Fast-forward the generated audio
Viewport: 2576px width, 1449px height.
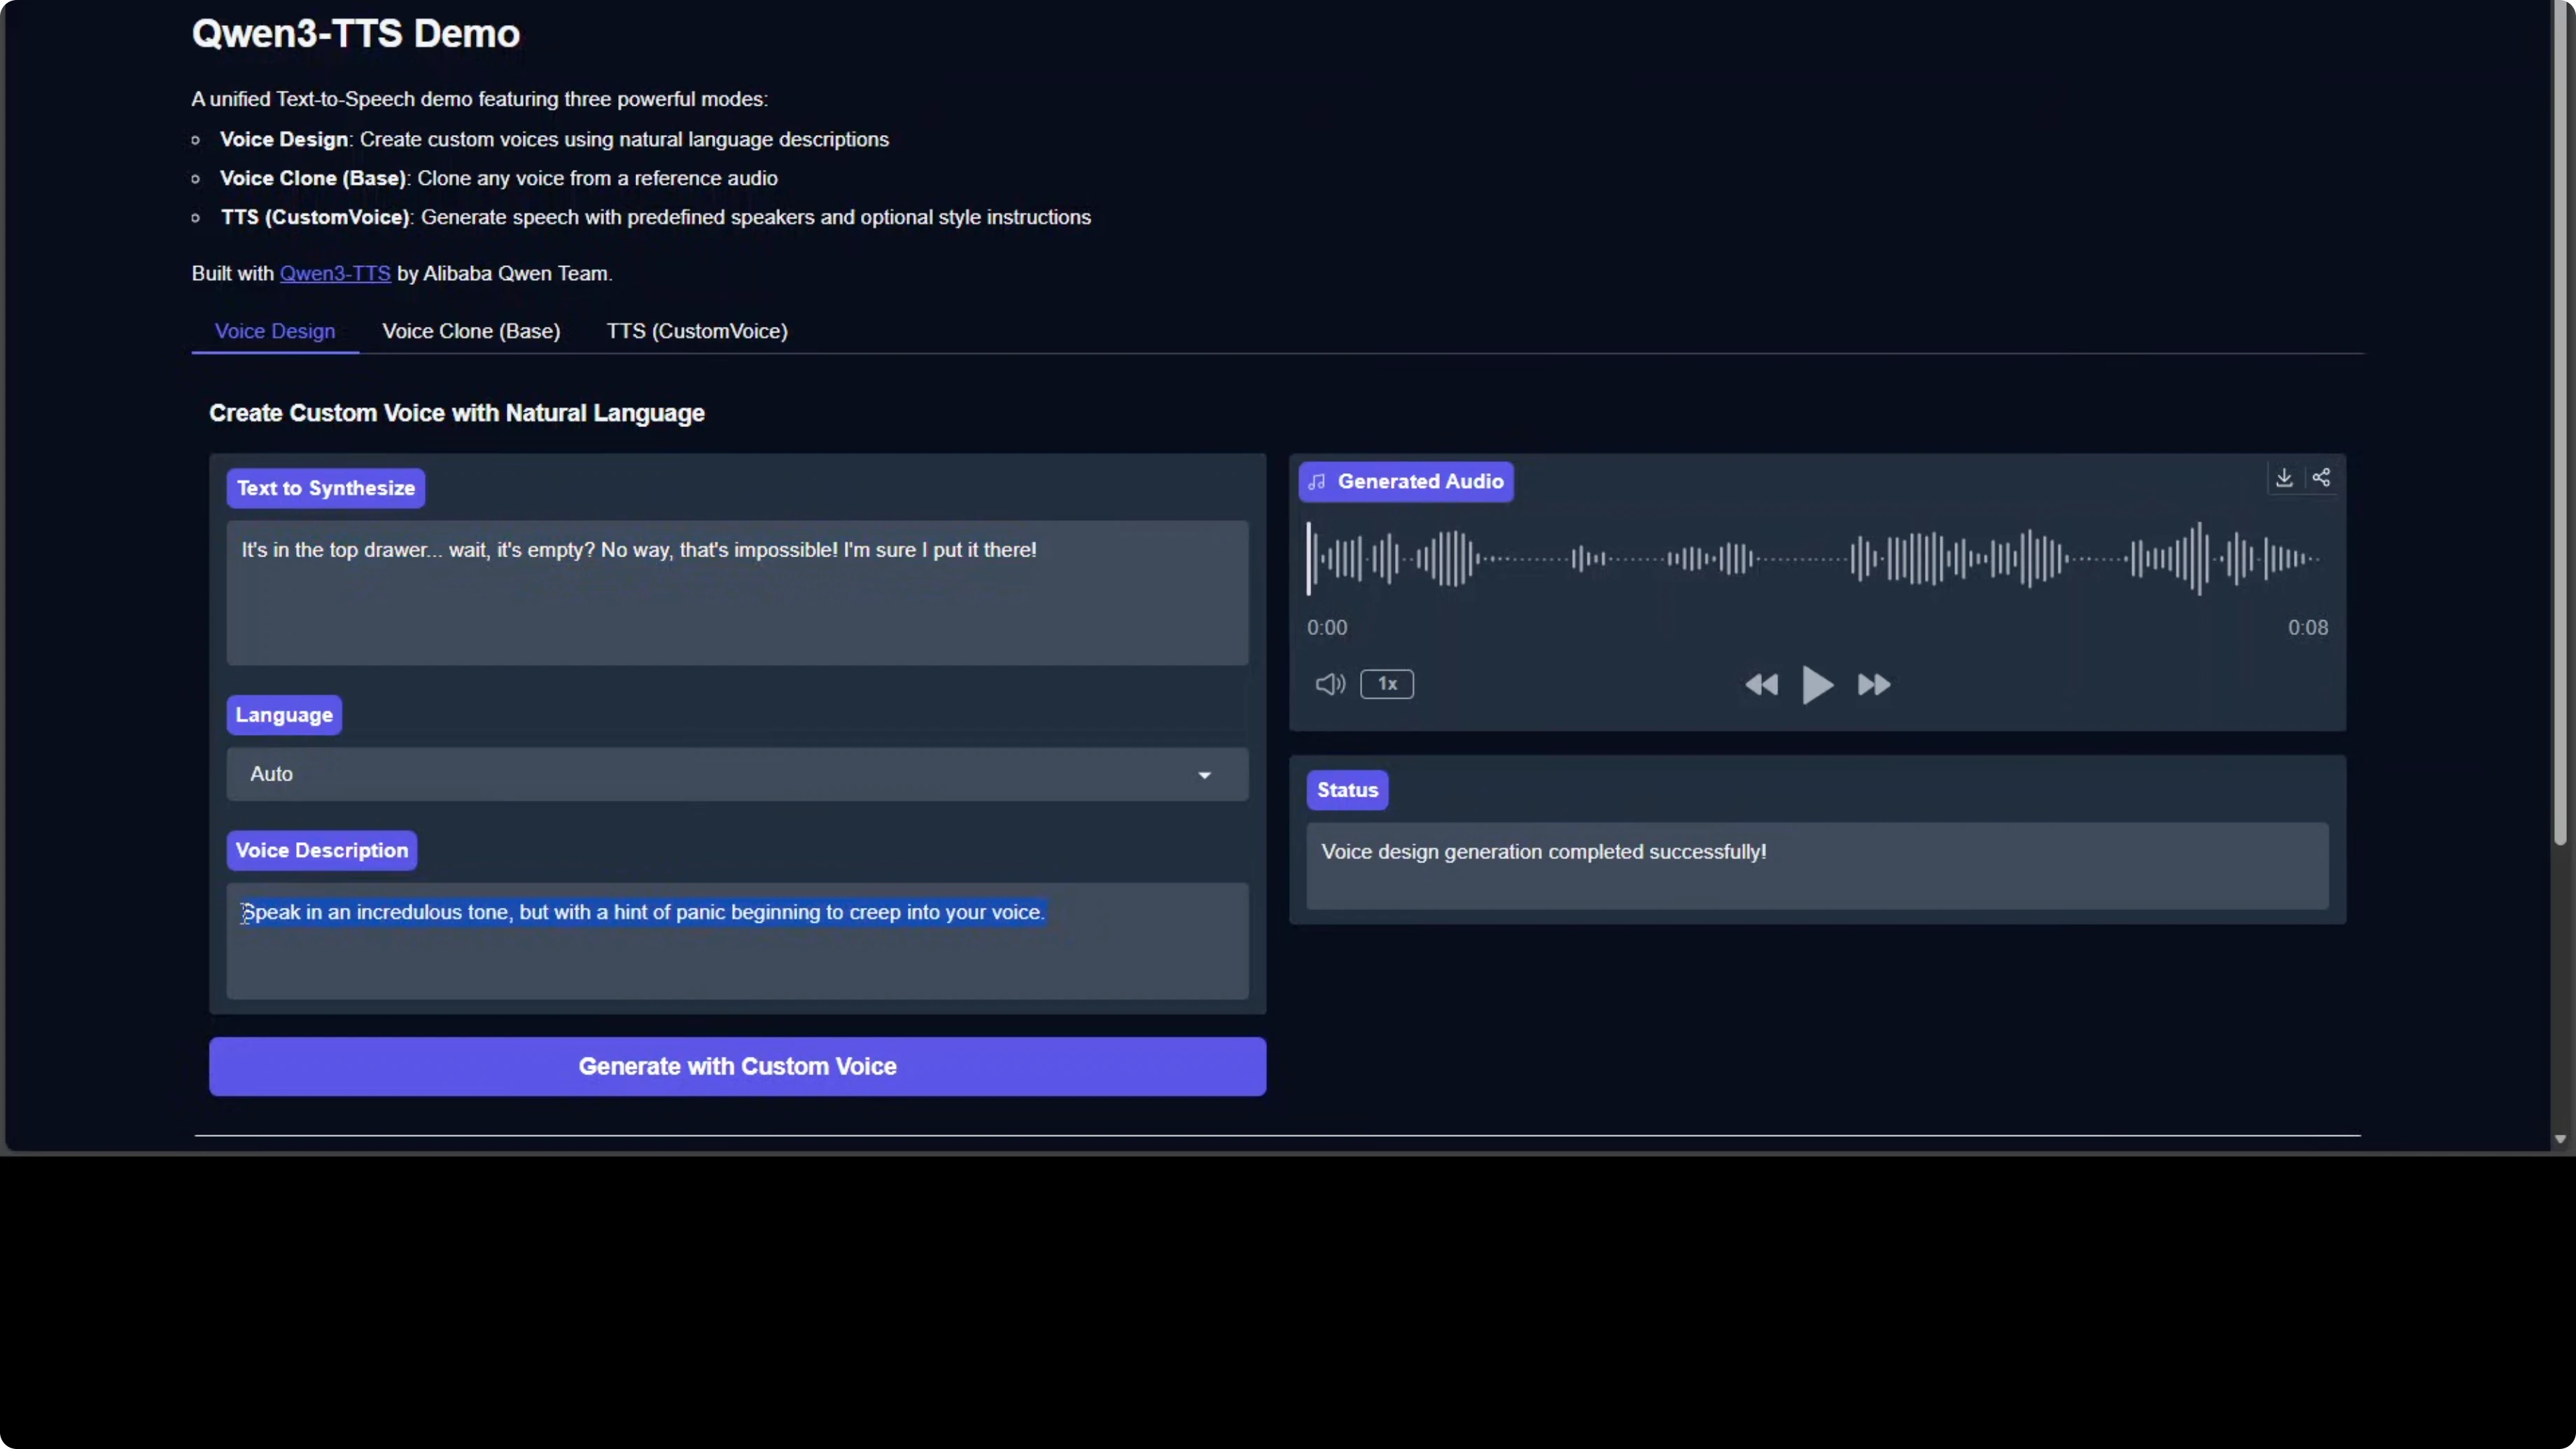pyautogui.click(x=1873, y=685)
